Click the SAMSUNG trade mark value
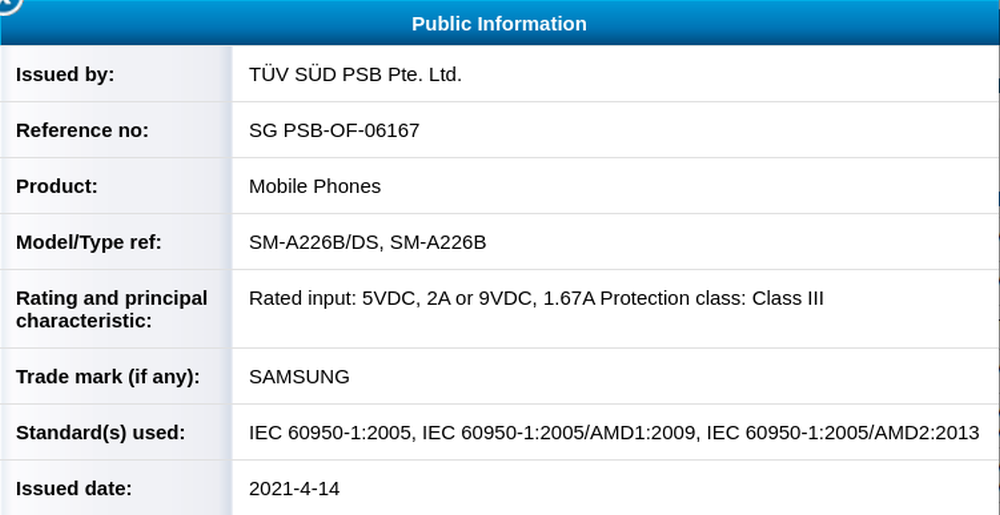Viewport: 1000px width, 515px height. (x=299, y=377)
